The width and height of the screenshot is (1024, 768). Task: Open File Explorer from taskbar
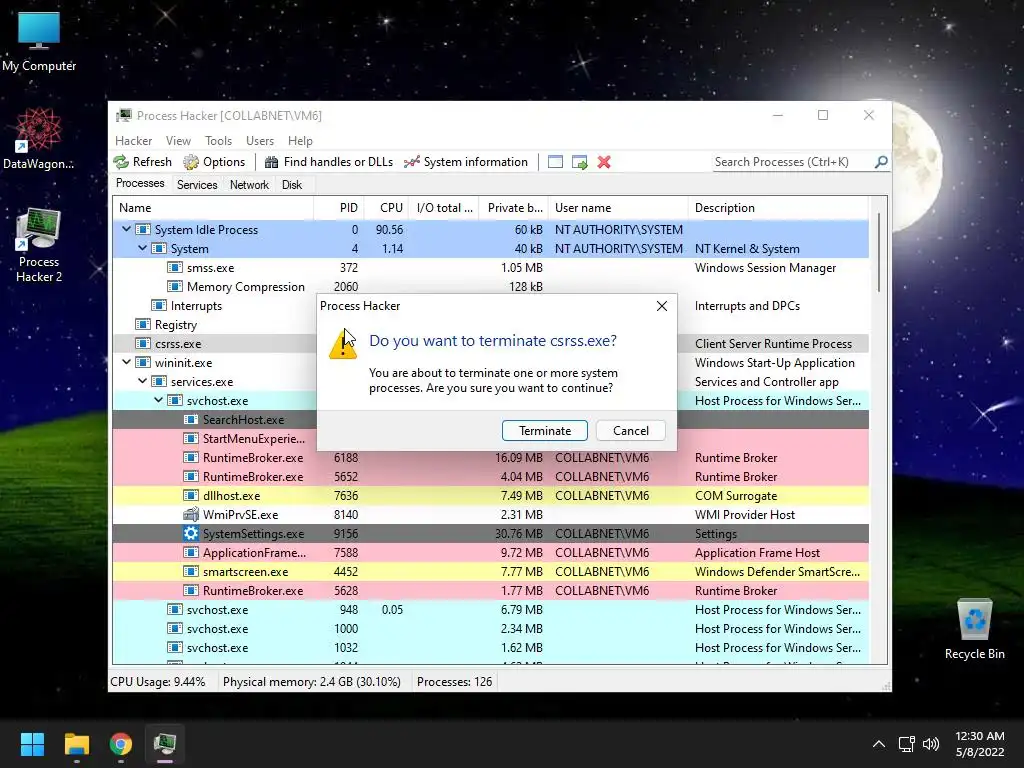tap(76, 744)
